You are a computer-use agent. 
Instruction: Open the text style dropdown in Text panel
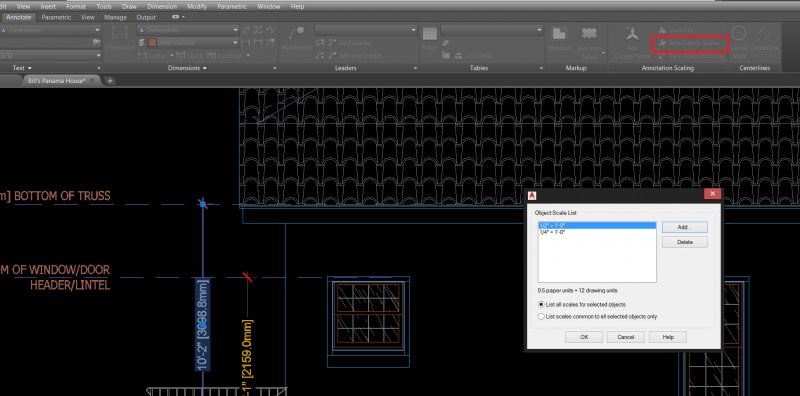click(x=98, y=30)
